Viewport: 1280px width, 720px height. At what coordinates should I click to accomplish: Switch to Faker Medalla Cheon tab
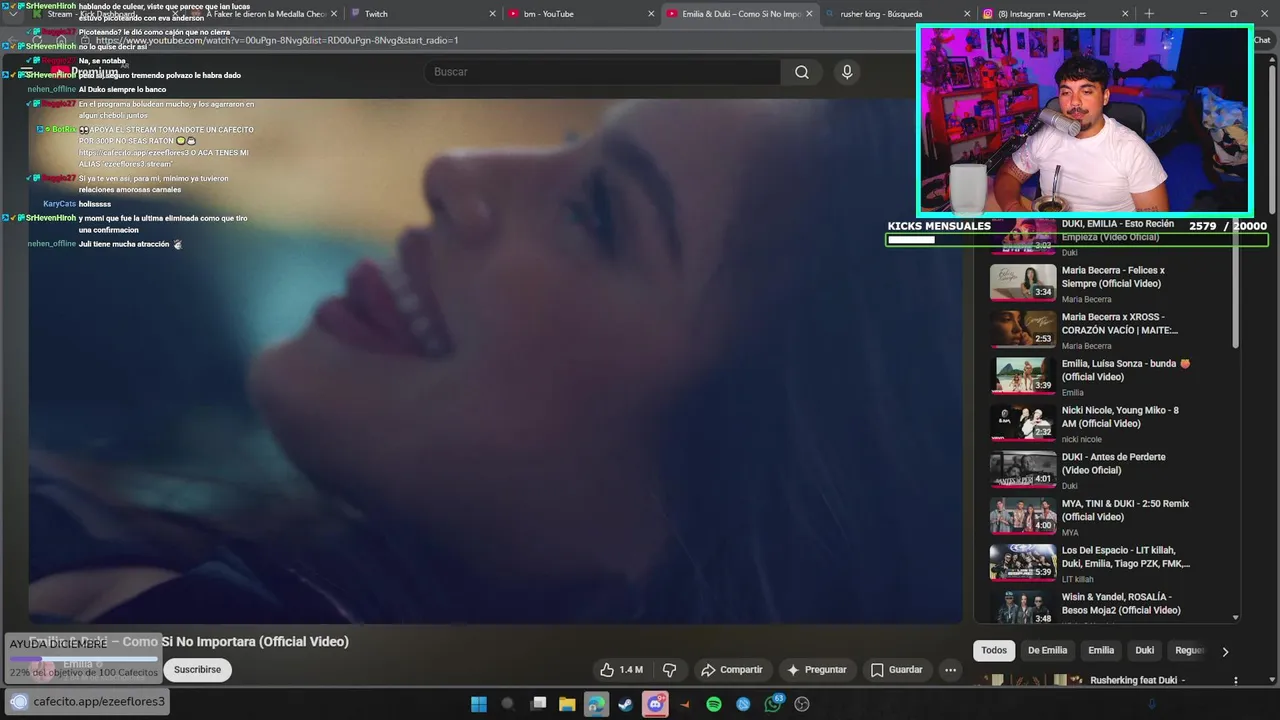(265, 14)
